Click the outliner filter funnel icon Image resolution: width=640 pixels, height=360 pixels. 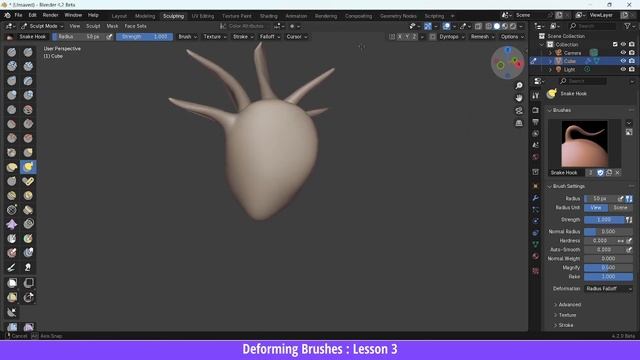click(627, 26)
